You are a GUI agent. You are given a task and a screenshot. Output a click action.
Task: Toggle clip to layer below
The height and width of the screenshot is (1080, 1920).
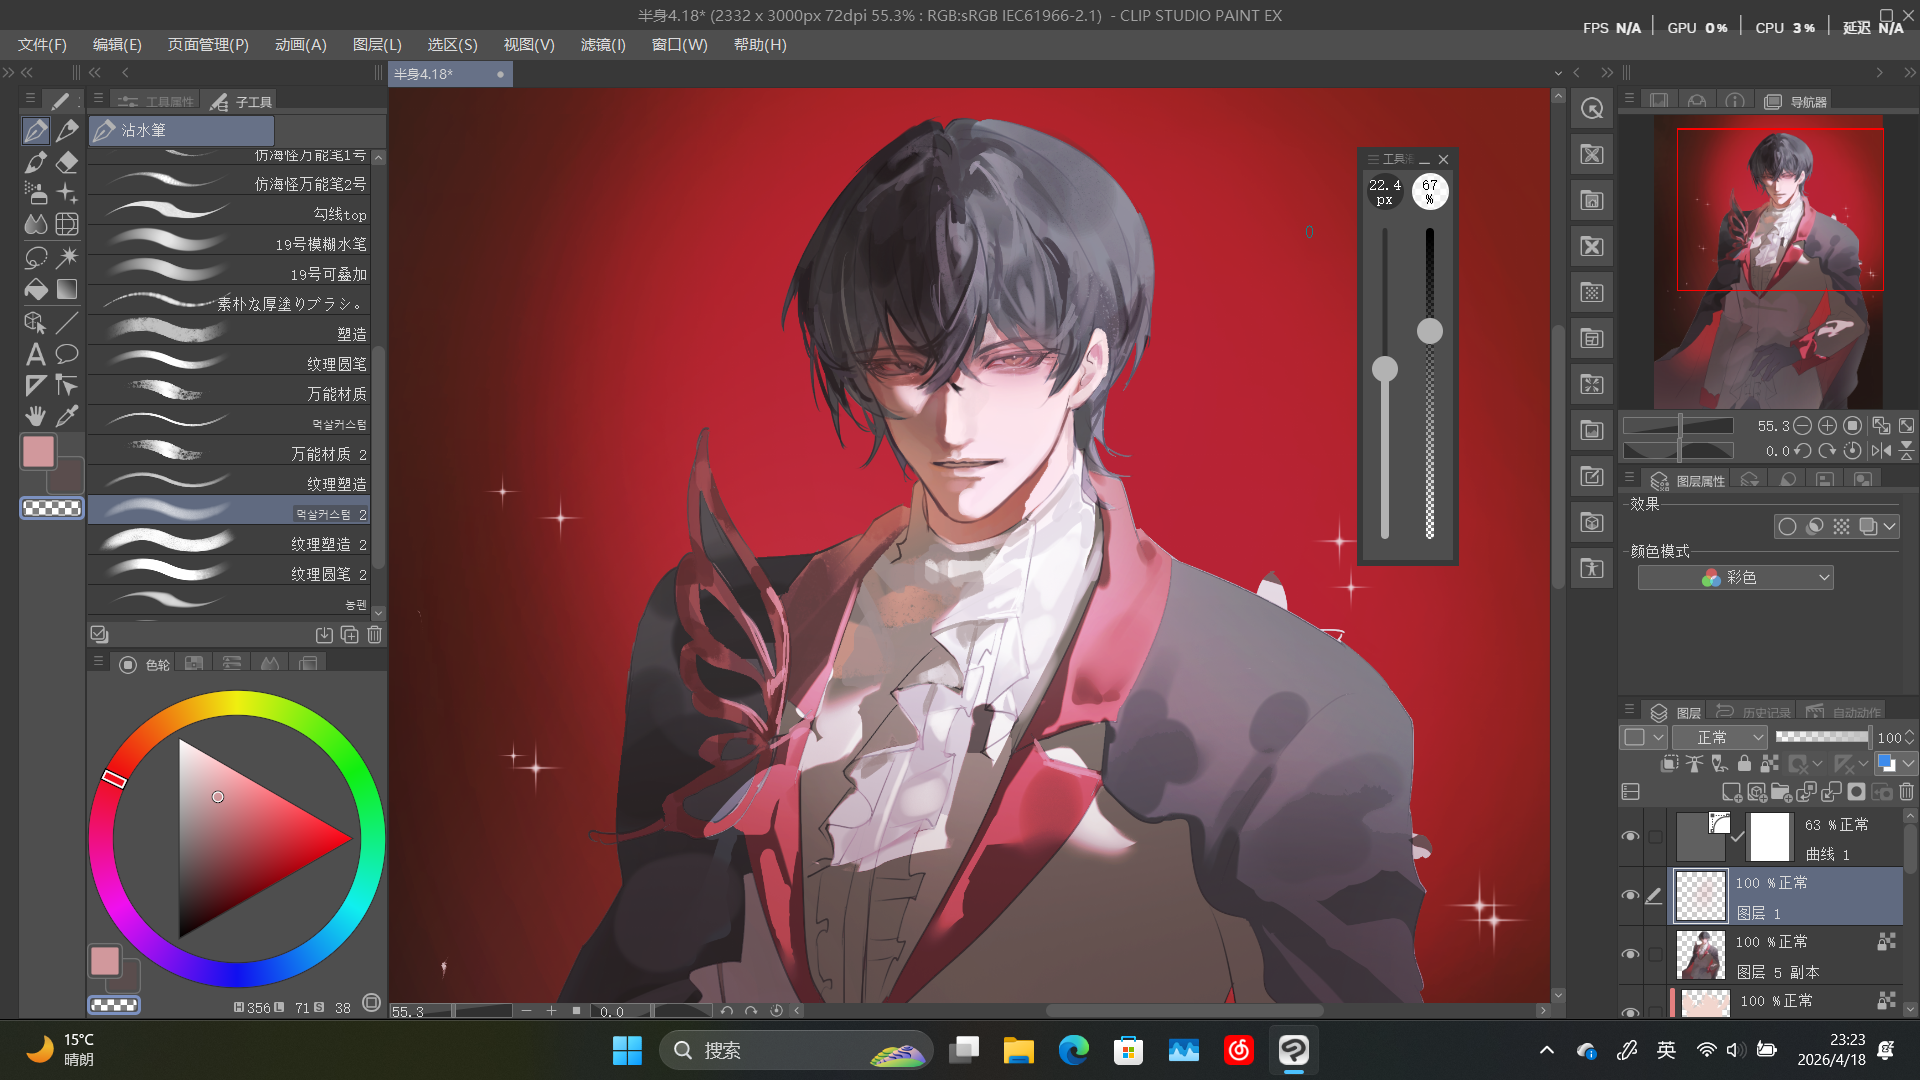pos(1669,764)
